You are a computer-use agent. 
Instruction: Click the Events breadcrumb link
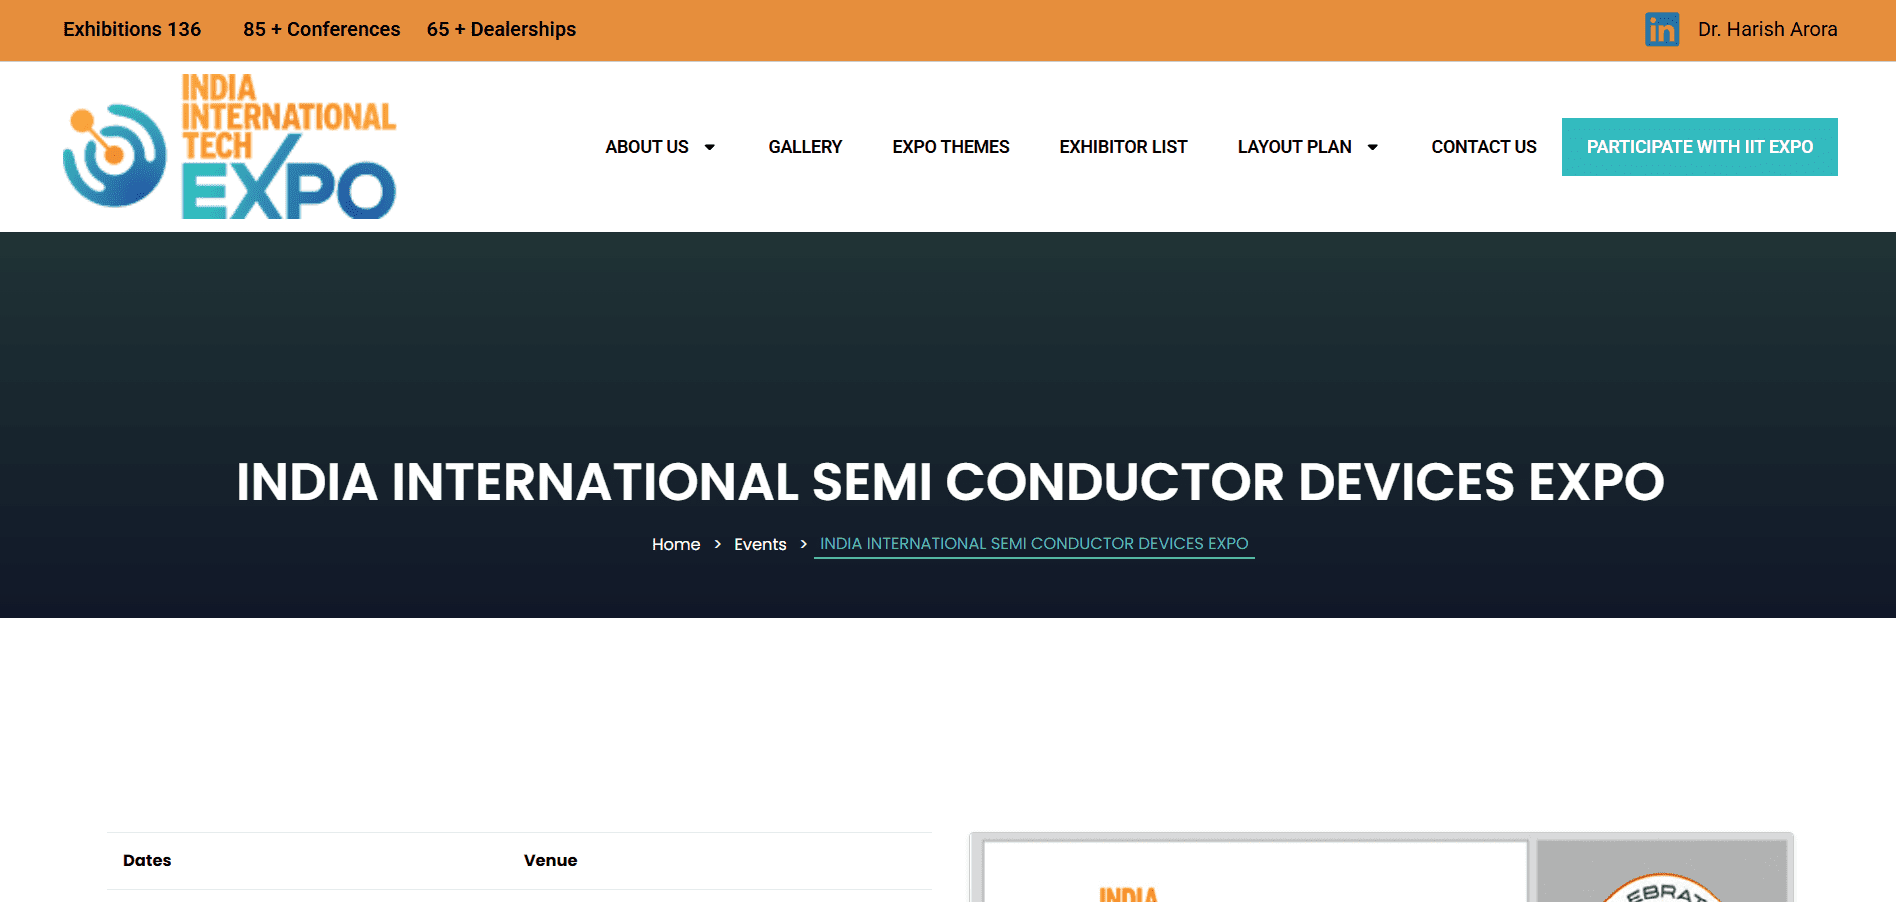tap(760, 544)
